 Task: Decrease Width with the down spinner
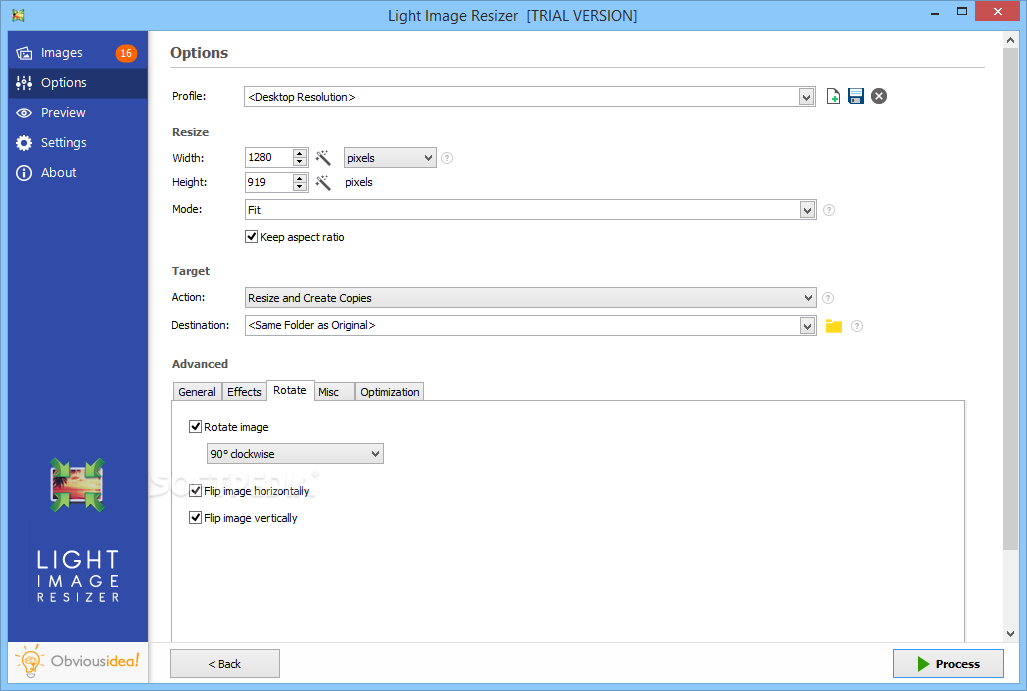point(300,162)
